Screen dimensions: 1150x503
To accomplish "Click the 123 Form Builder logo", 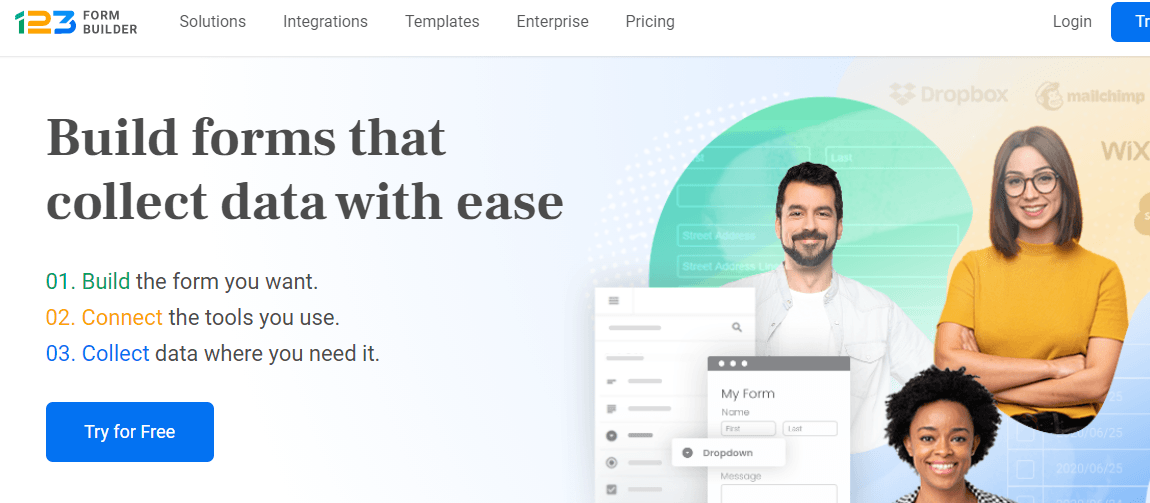I will pos(76,22).
